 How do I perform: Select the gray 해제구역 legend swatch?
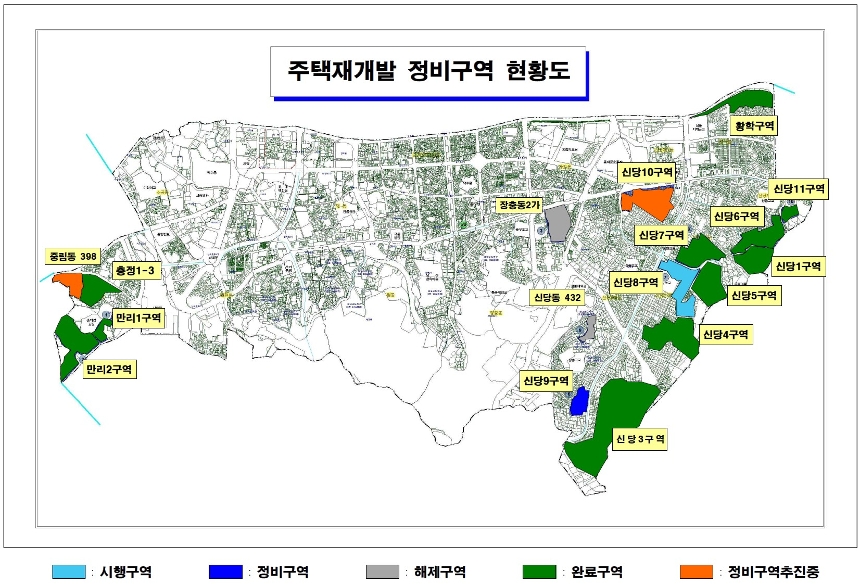click(x=382, y=572)
